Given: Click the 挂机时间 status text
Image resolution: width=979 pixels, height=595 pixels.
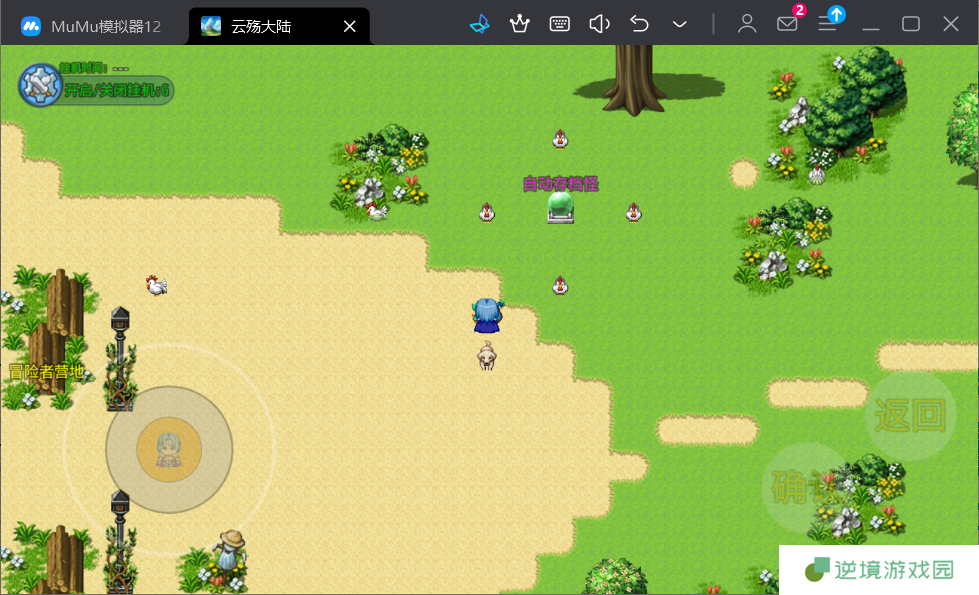Looking at the screenshot, I should pyautogui.click(x=94, y=68).
